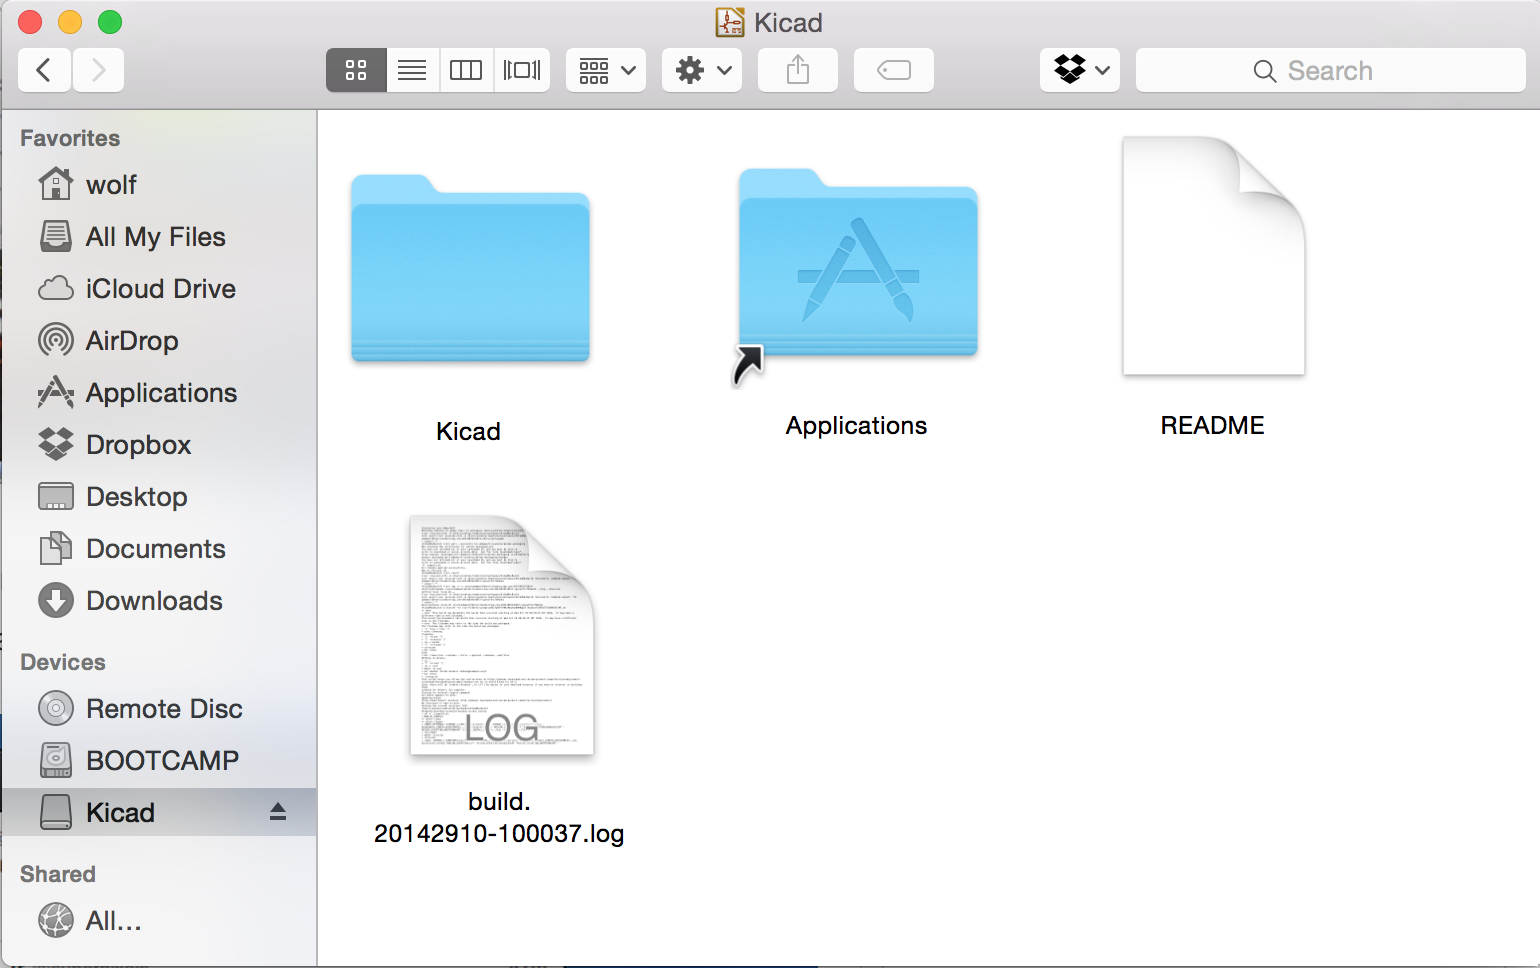Eject the Kicad disk image
The width and height of the screenshot is (1540, 968).
[x=278, y=812]
